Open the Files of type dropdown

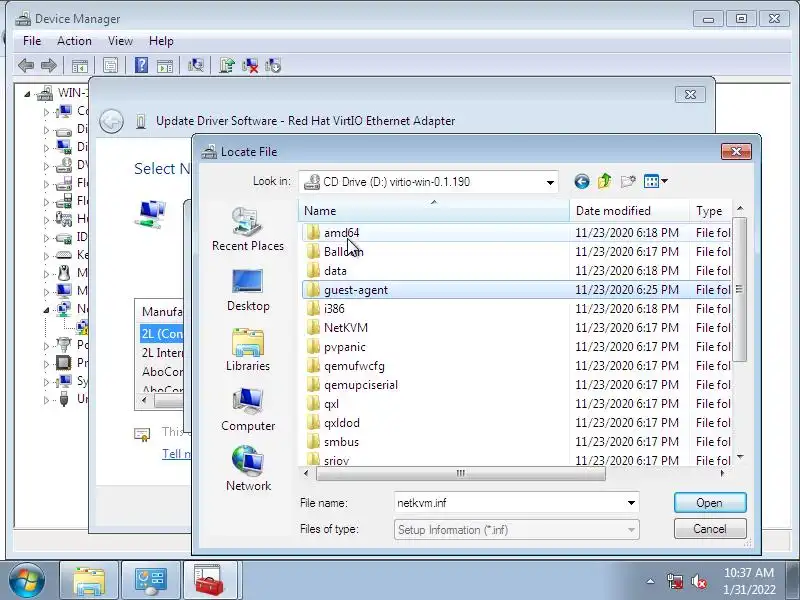(x=631, y=530)
